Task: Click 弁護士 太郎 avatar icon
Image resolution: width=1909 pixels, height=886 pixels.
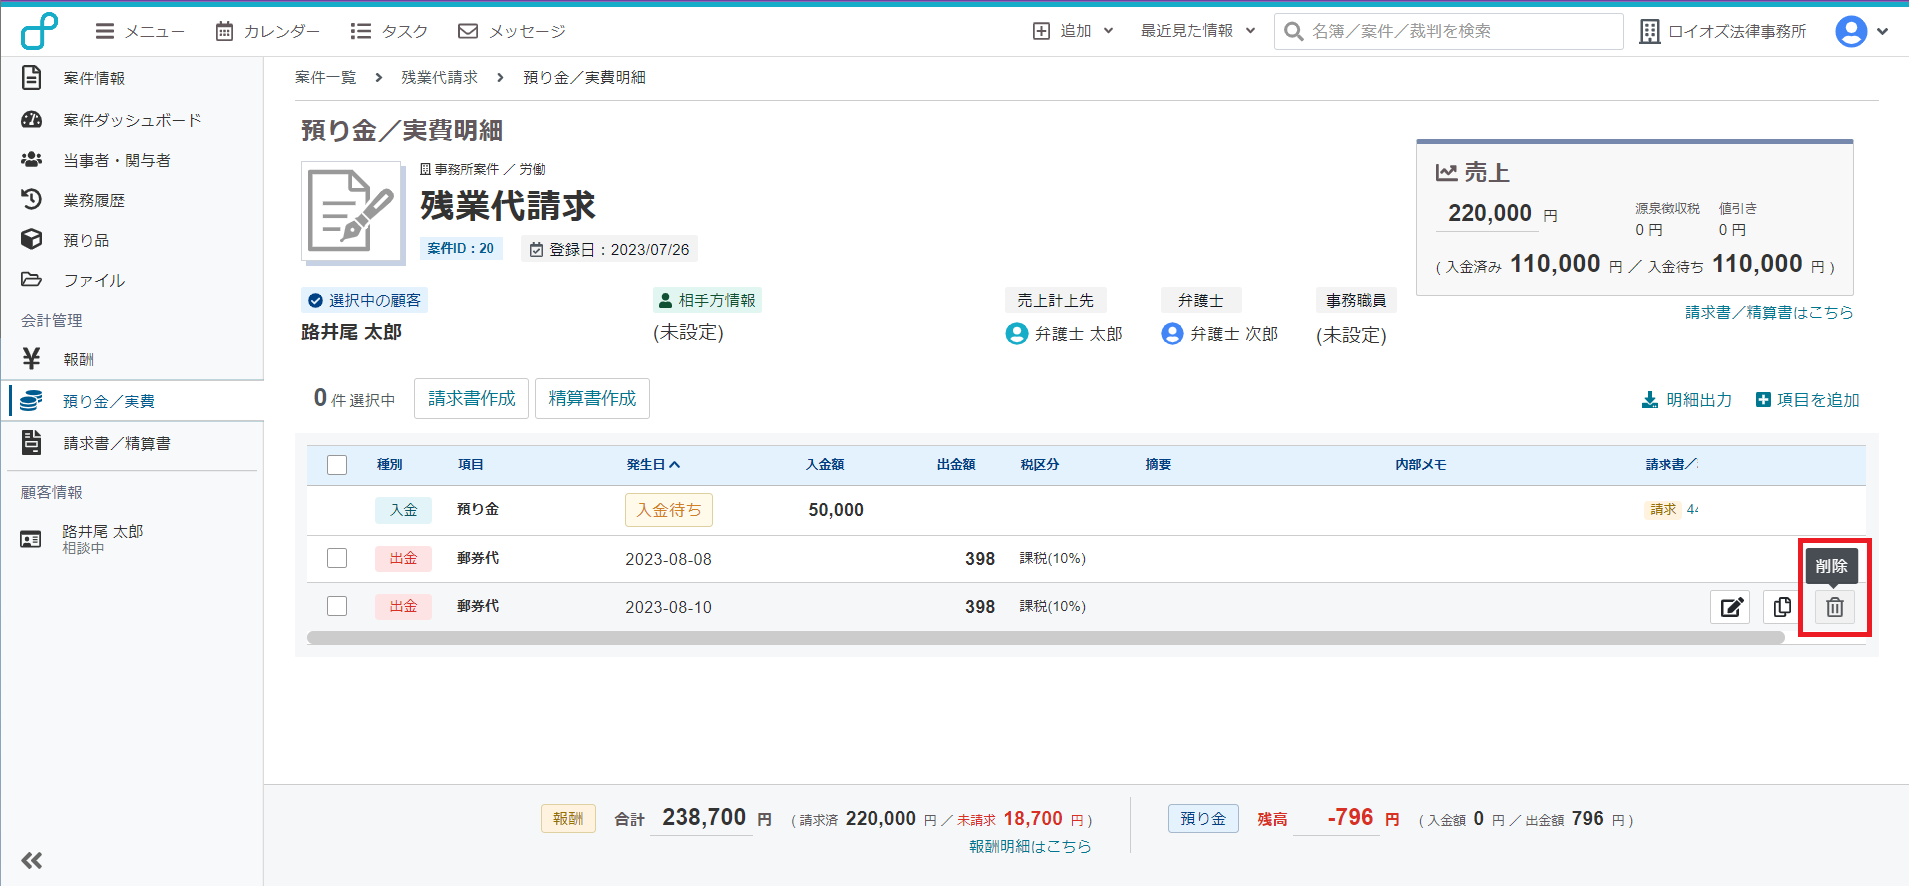Action: [x=1017, y=334]
